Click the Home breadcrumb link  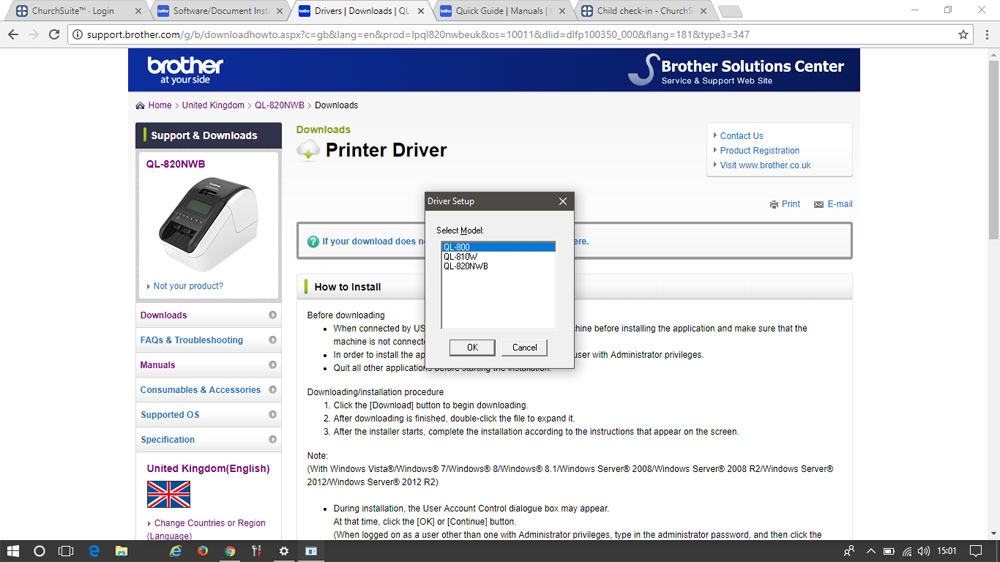point(159,105)
